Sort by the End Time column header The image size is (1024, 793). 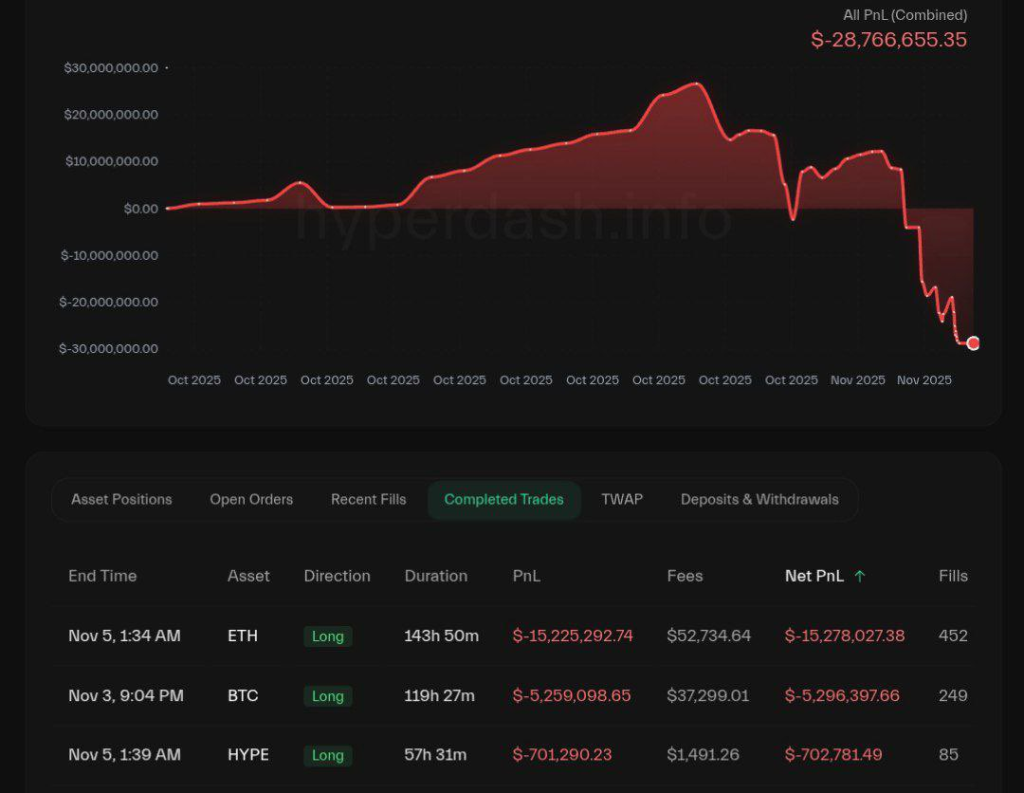tap(102, 576)
